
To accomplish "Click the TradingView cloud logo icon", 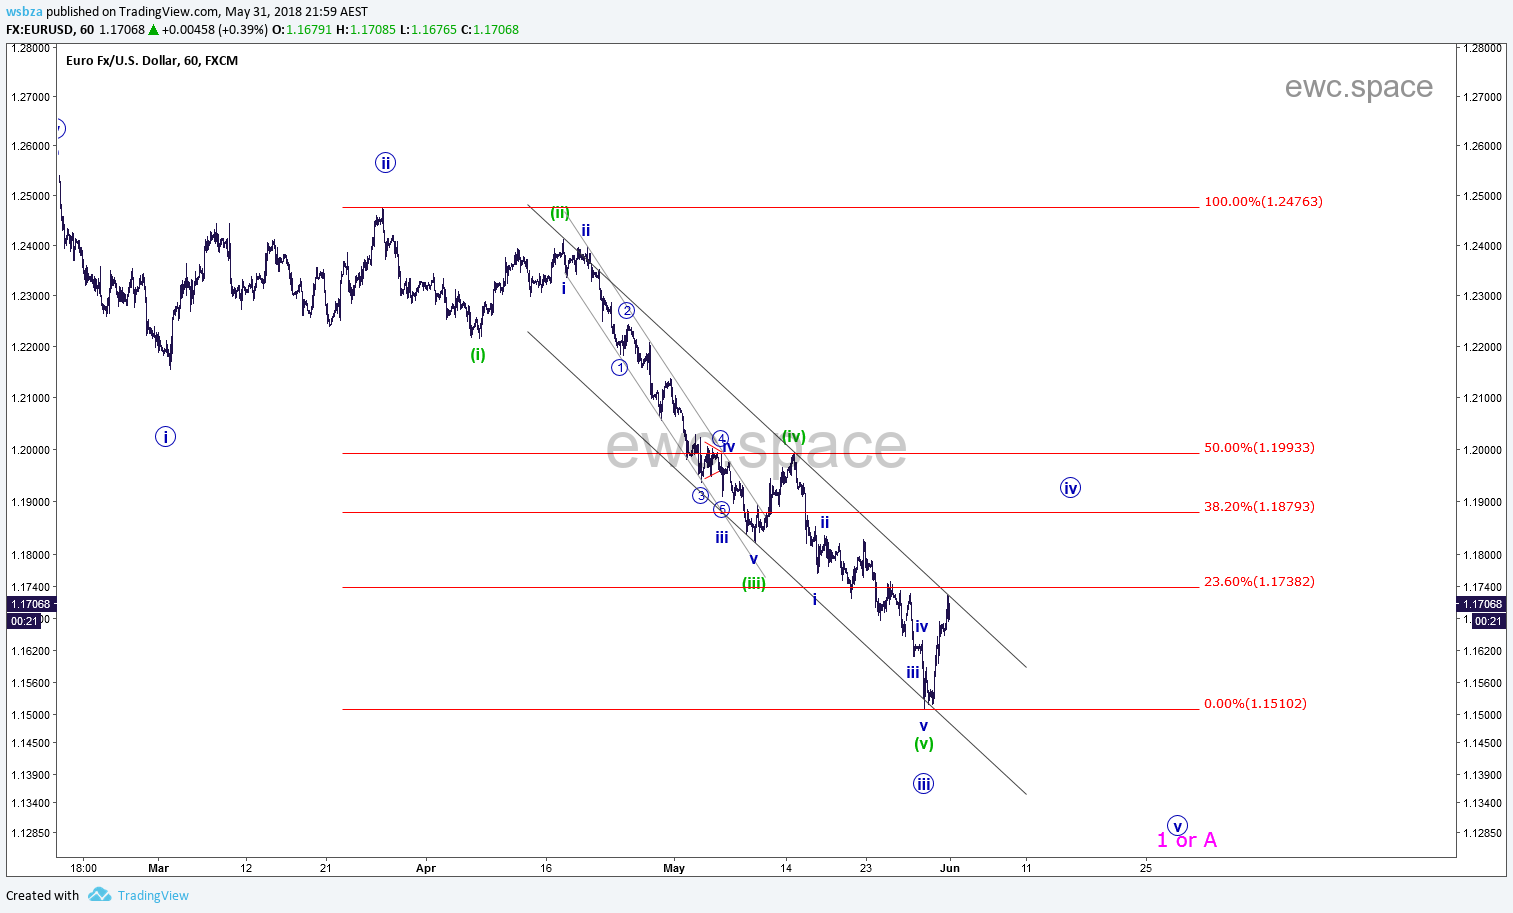I will pos(99,895).
